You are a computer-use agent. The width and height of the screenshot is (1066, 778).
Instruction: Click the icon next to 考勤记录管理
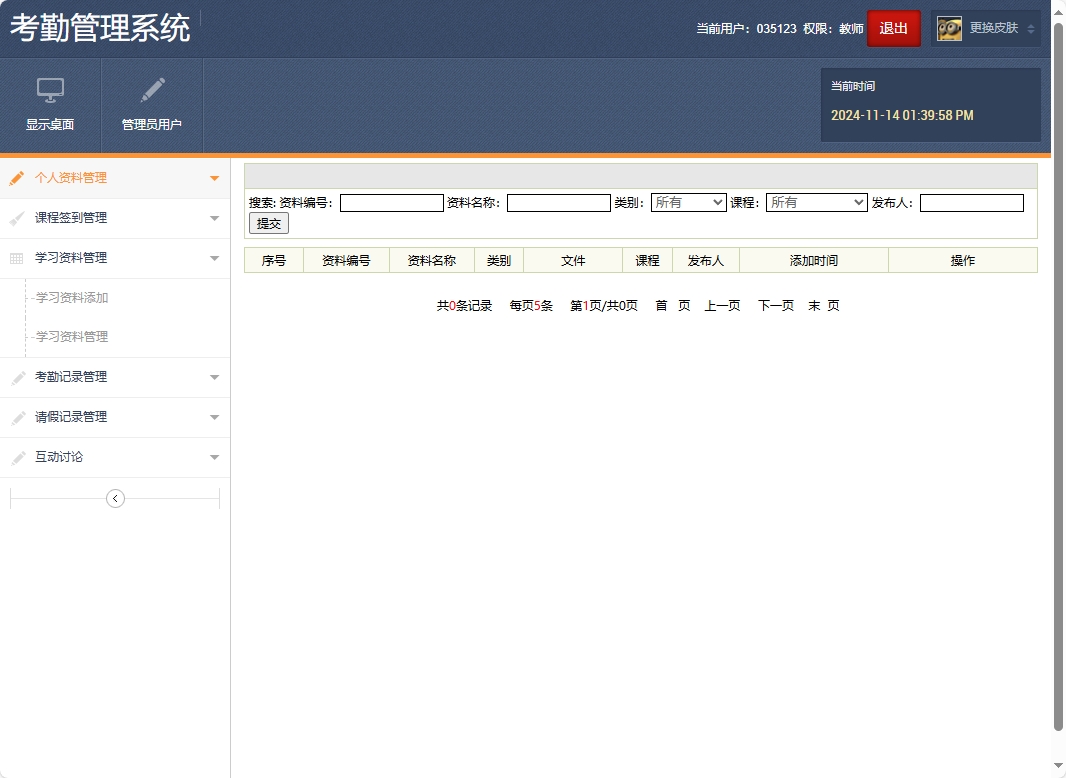click(16, 377)
